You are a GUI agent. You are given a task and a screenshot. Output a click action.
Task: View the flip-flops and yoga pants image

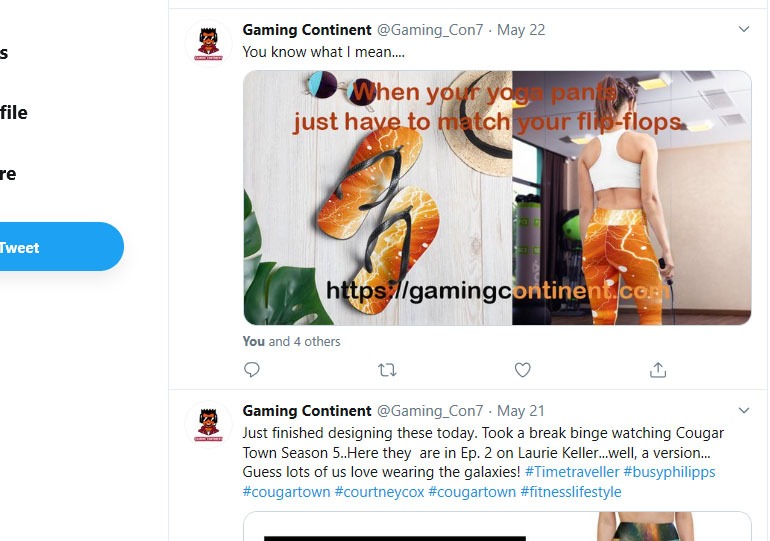click(x=497, y=197)
